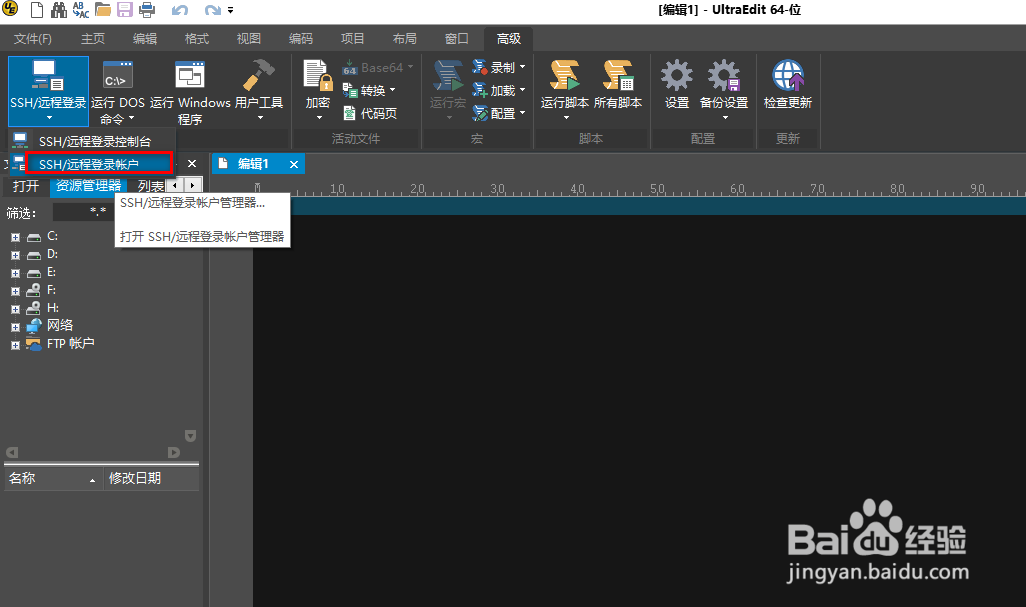Sort by the 修改日期 column header
This screenshot has height=607, width=1026.
click(151, 478)
